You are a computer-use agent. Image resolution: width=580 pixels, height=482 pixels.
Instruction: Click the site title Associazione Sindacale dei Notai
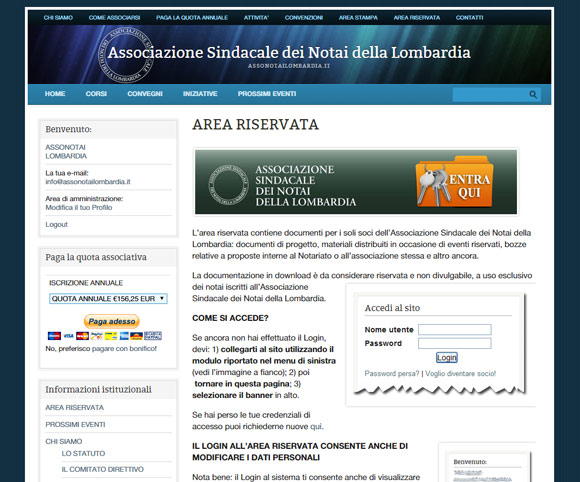[289, 53]
